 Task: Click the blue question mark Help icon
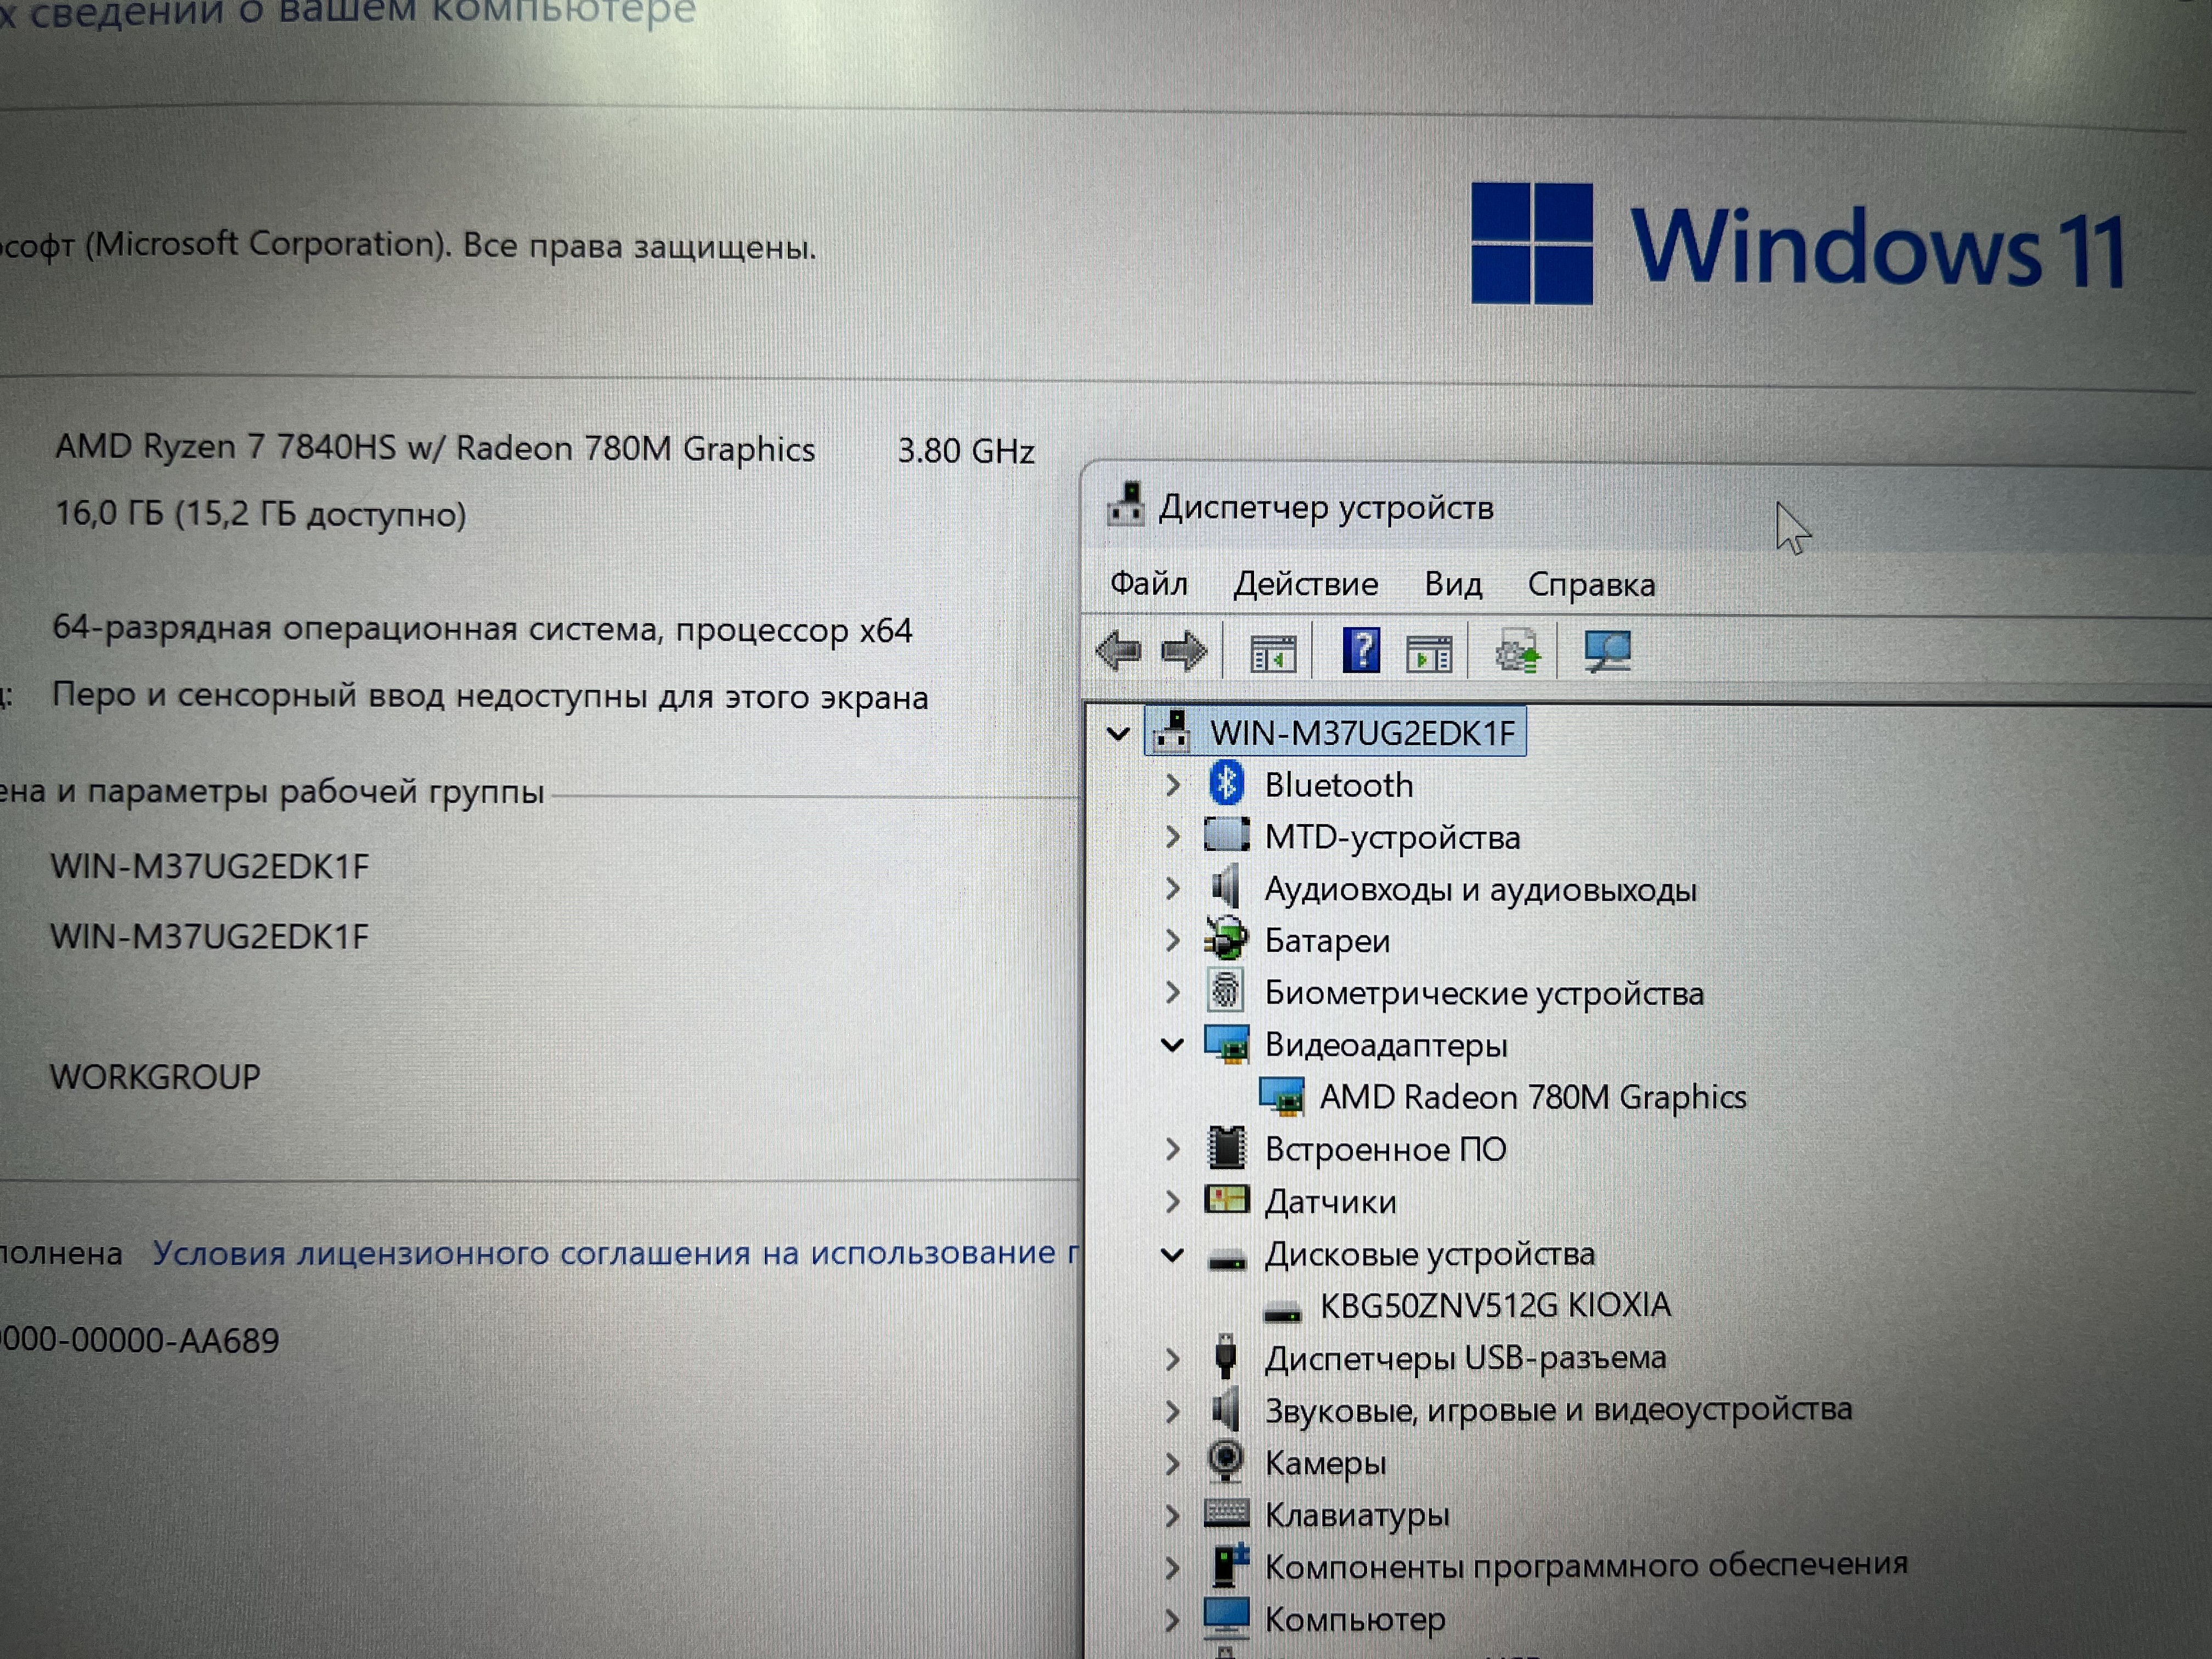pyautogui.click(x=1360, y=651)
